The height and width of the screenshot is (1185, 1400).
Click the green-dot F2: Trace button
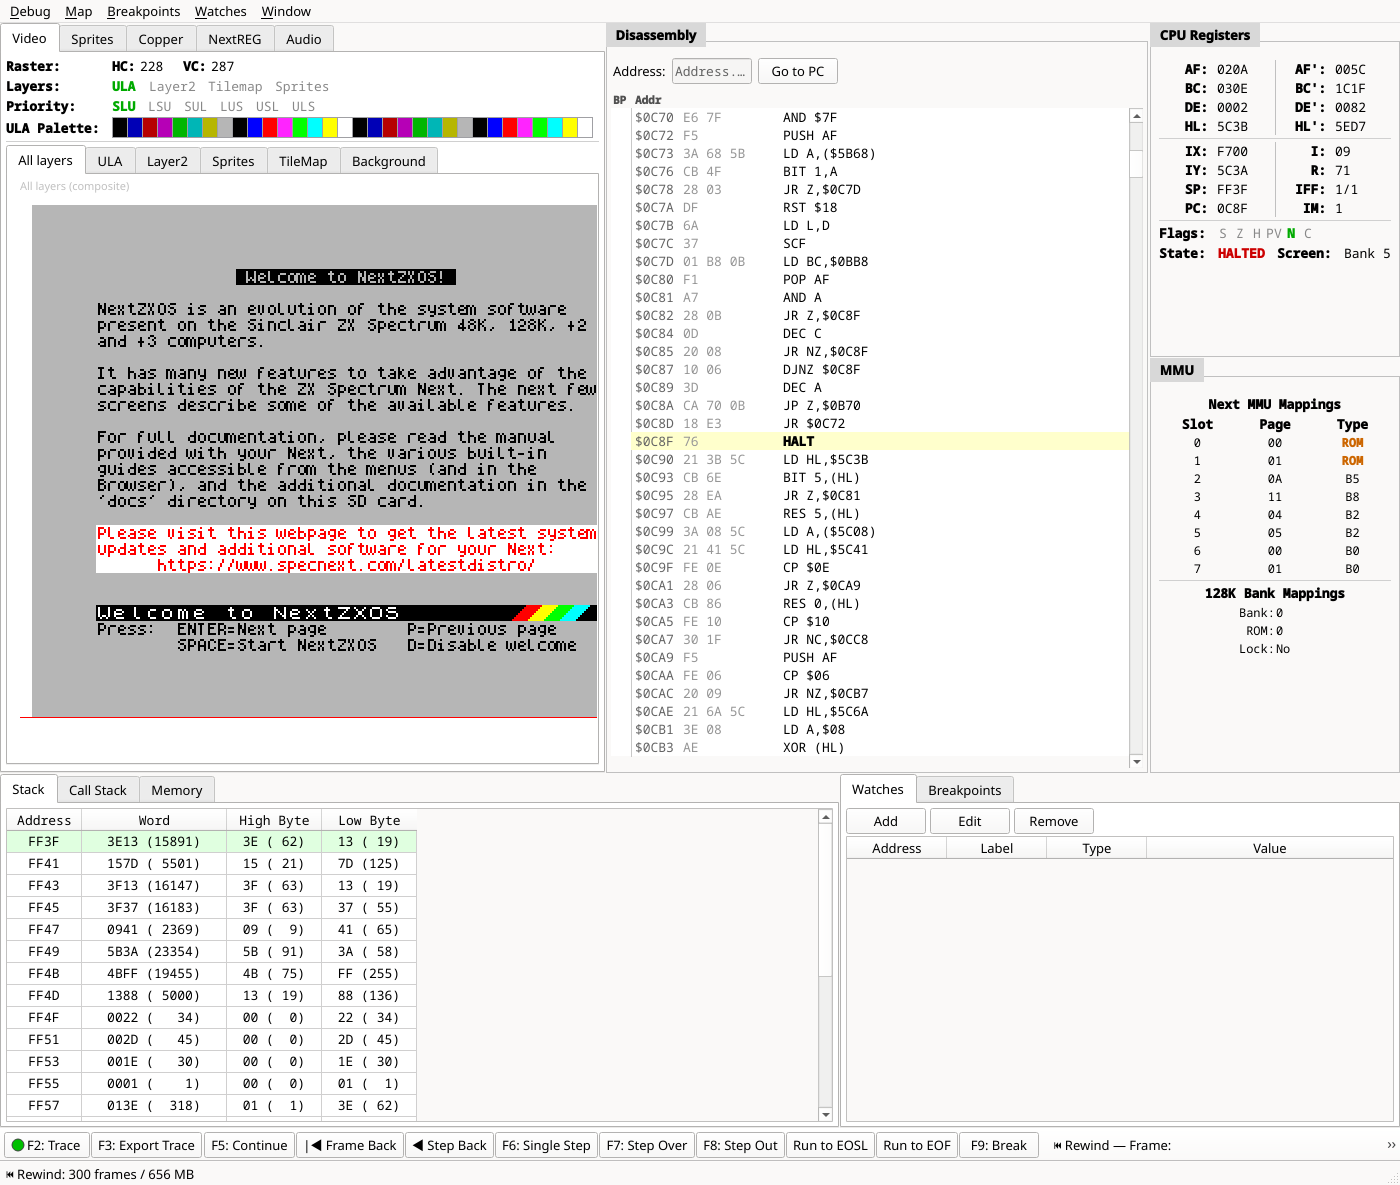46,1145
